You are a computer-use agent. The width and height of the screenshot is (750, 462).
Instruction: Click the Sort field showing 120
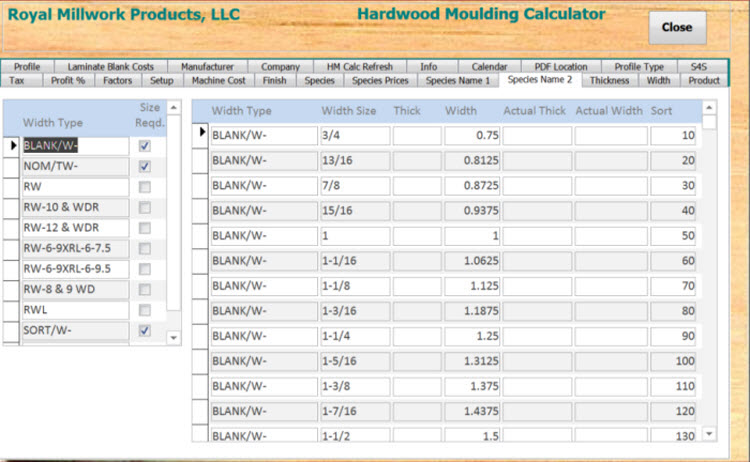click(673, 411)
